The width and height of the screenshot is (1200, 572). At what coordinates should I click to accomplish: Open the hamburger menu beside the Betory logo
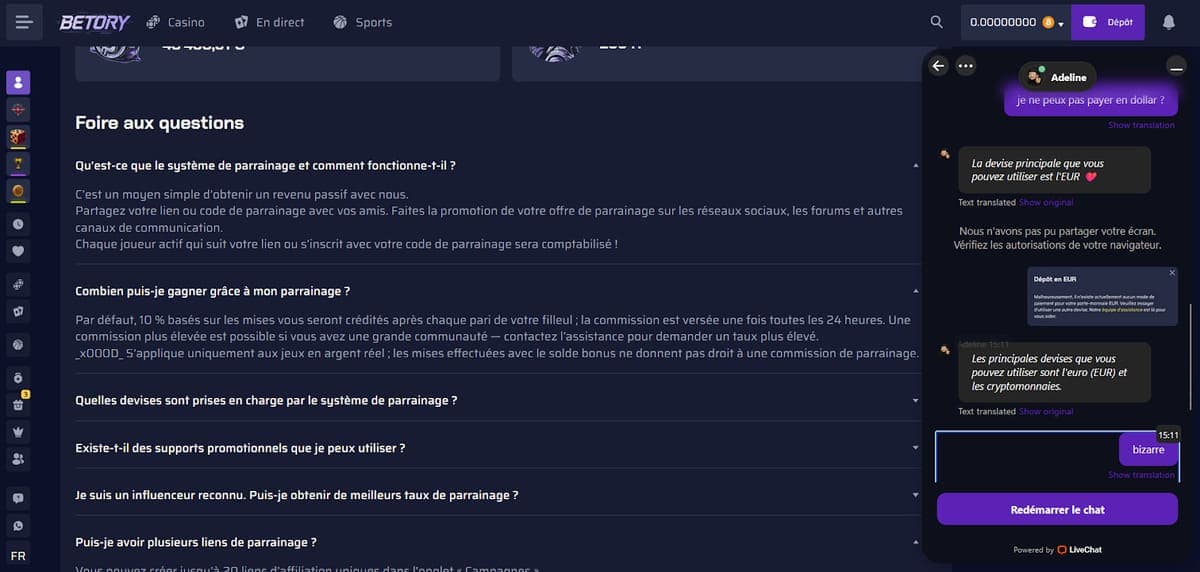(25, 22)
